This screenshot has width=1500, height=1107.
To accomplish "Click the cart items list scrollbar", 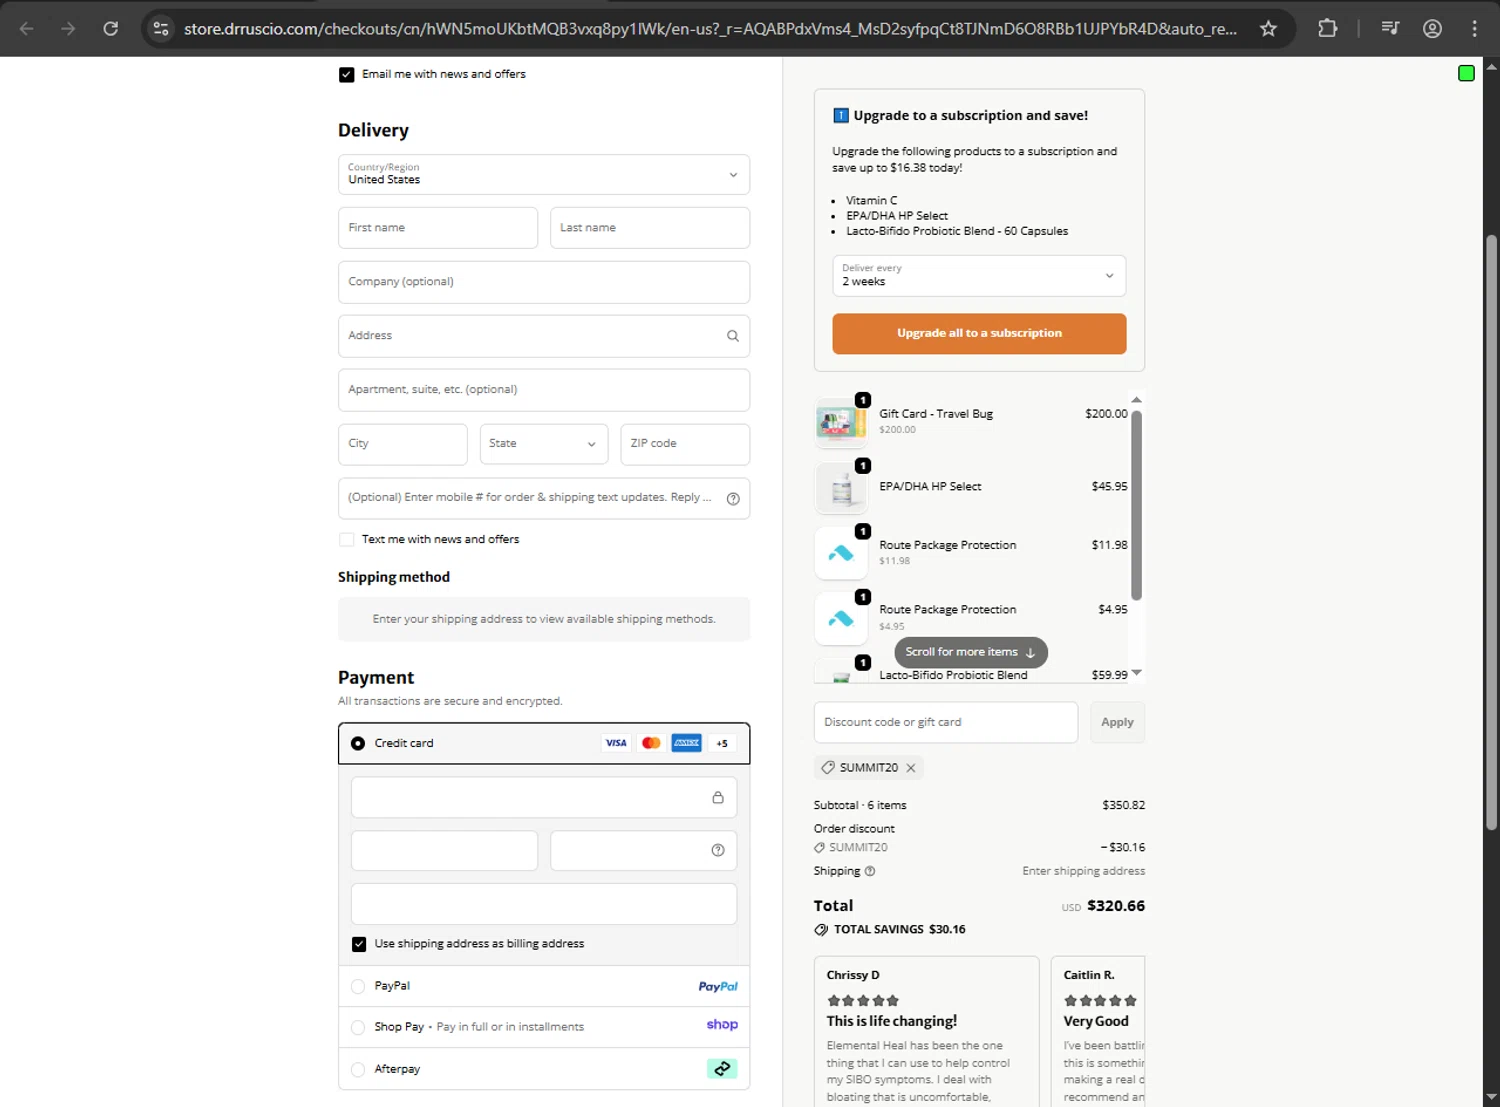I will click(1136, 505).
